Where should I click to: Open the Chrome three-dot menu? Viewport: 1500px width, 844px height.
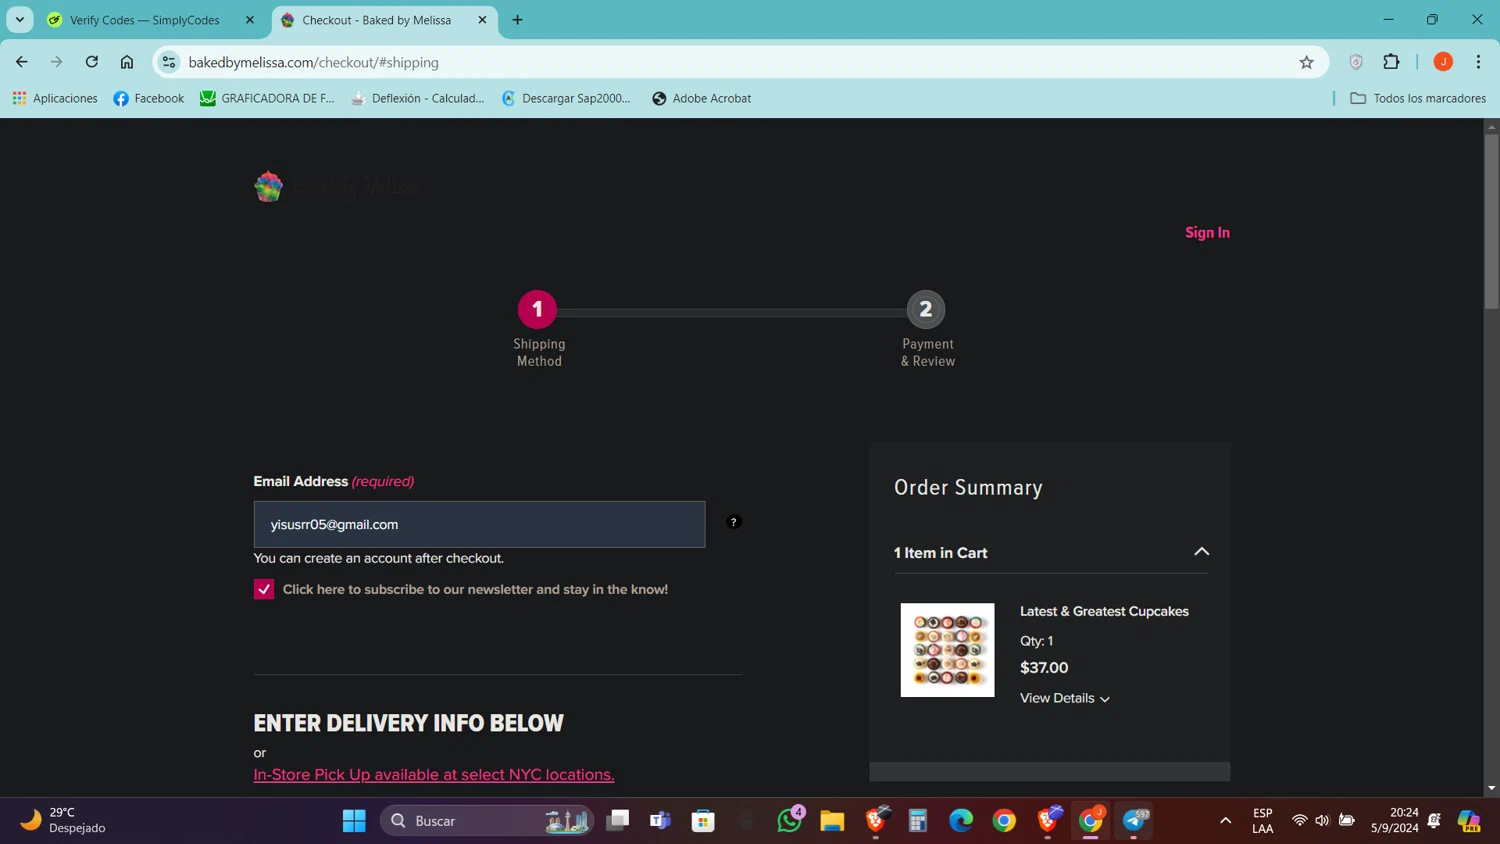1478,62
